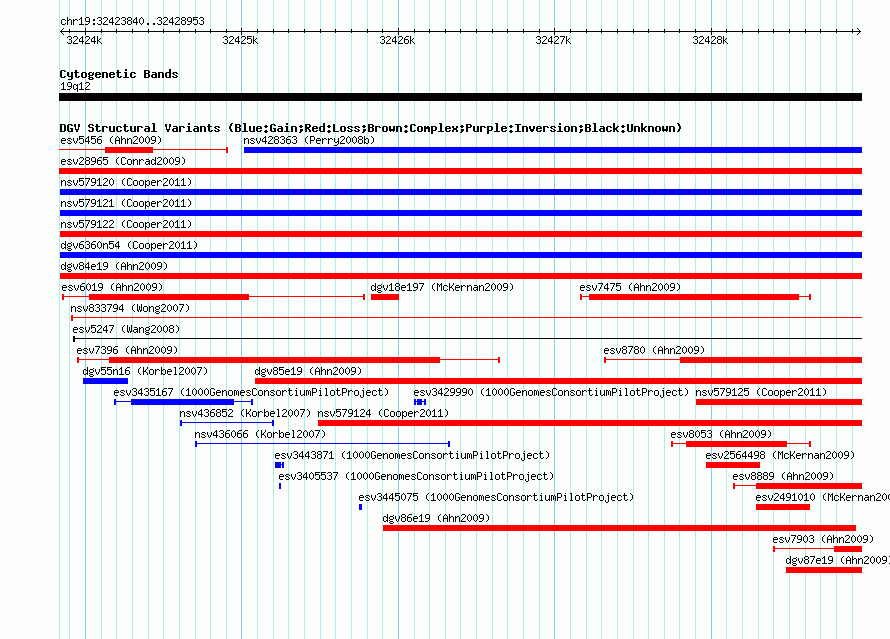The width and height of the screenshot is (890, 639).
Task: Click the 32427k ruler position label
Action: click(553, 40)
